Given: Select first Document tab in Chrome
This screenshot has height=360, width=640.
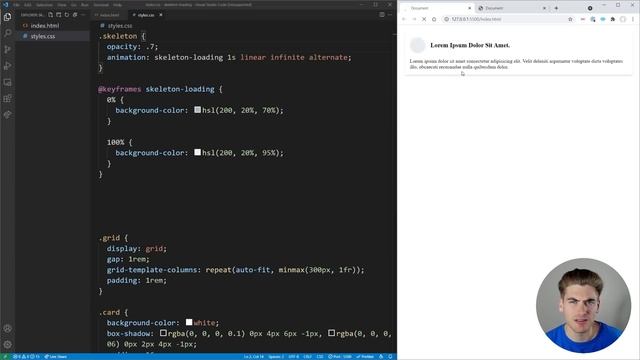Looking at the screenshot, I should point(437,8).
